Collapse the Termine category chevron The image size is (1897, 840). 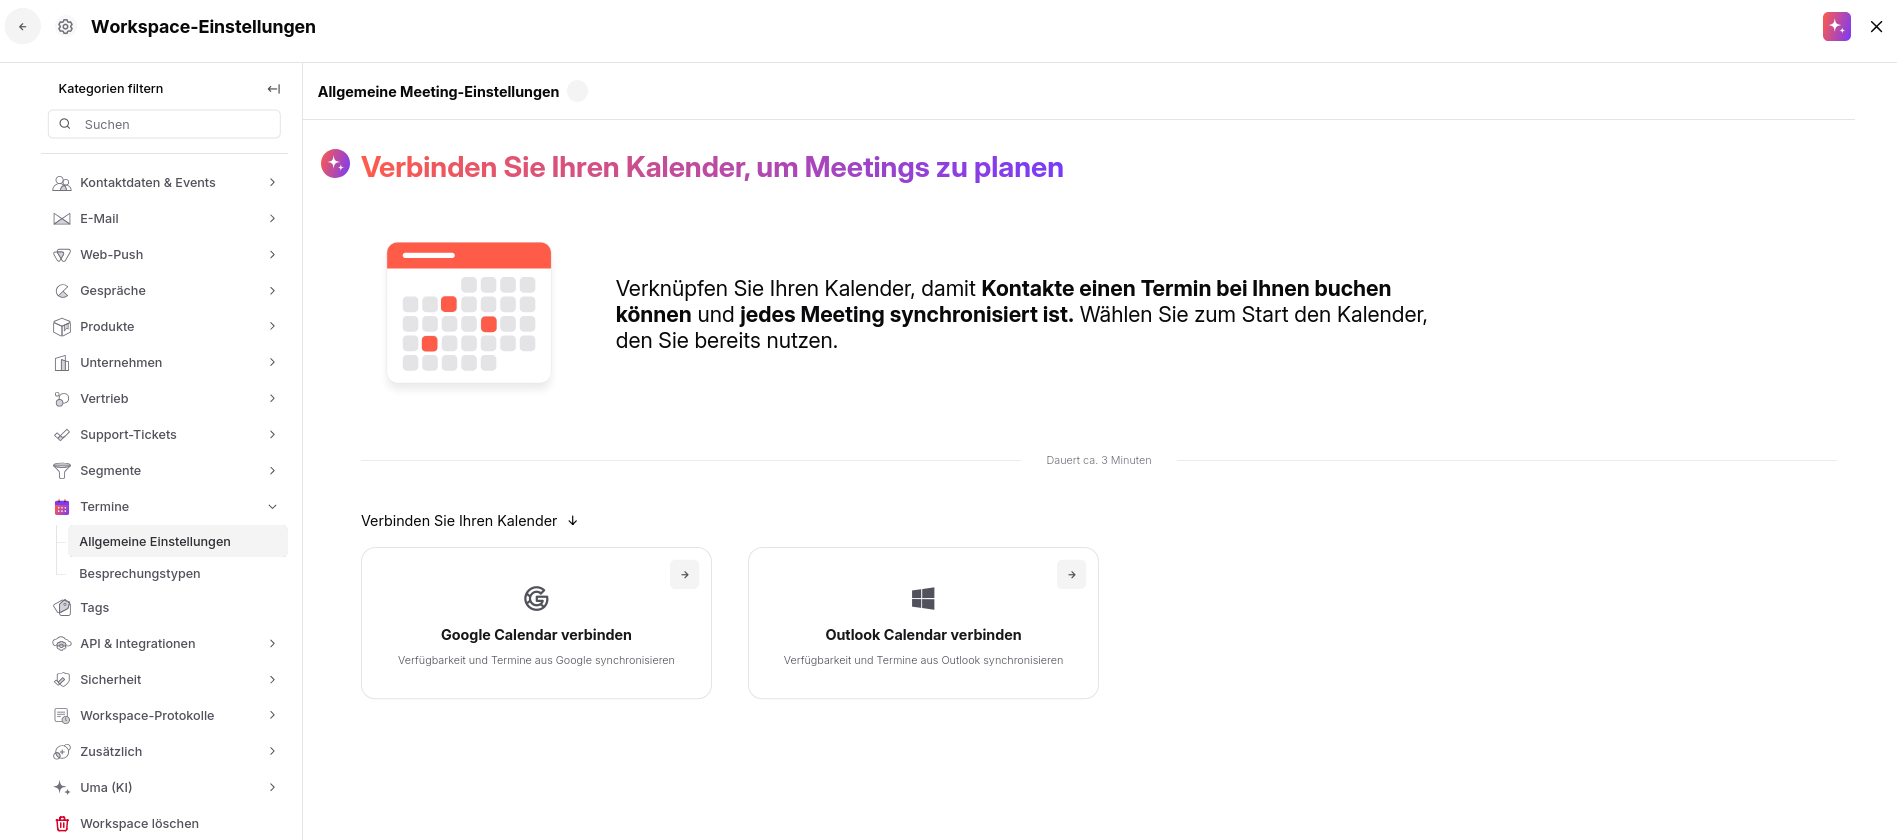pos(272,507)
